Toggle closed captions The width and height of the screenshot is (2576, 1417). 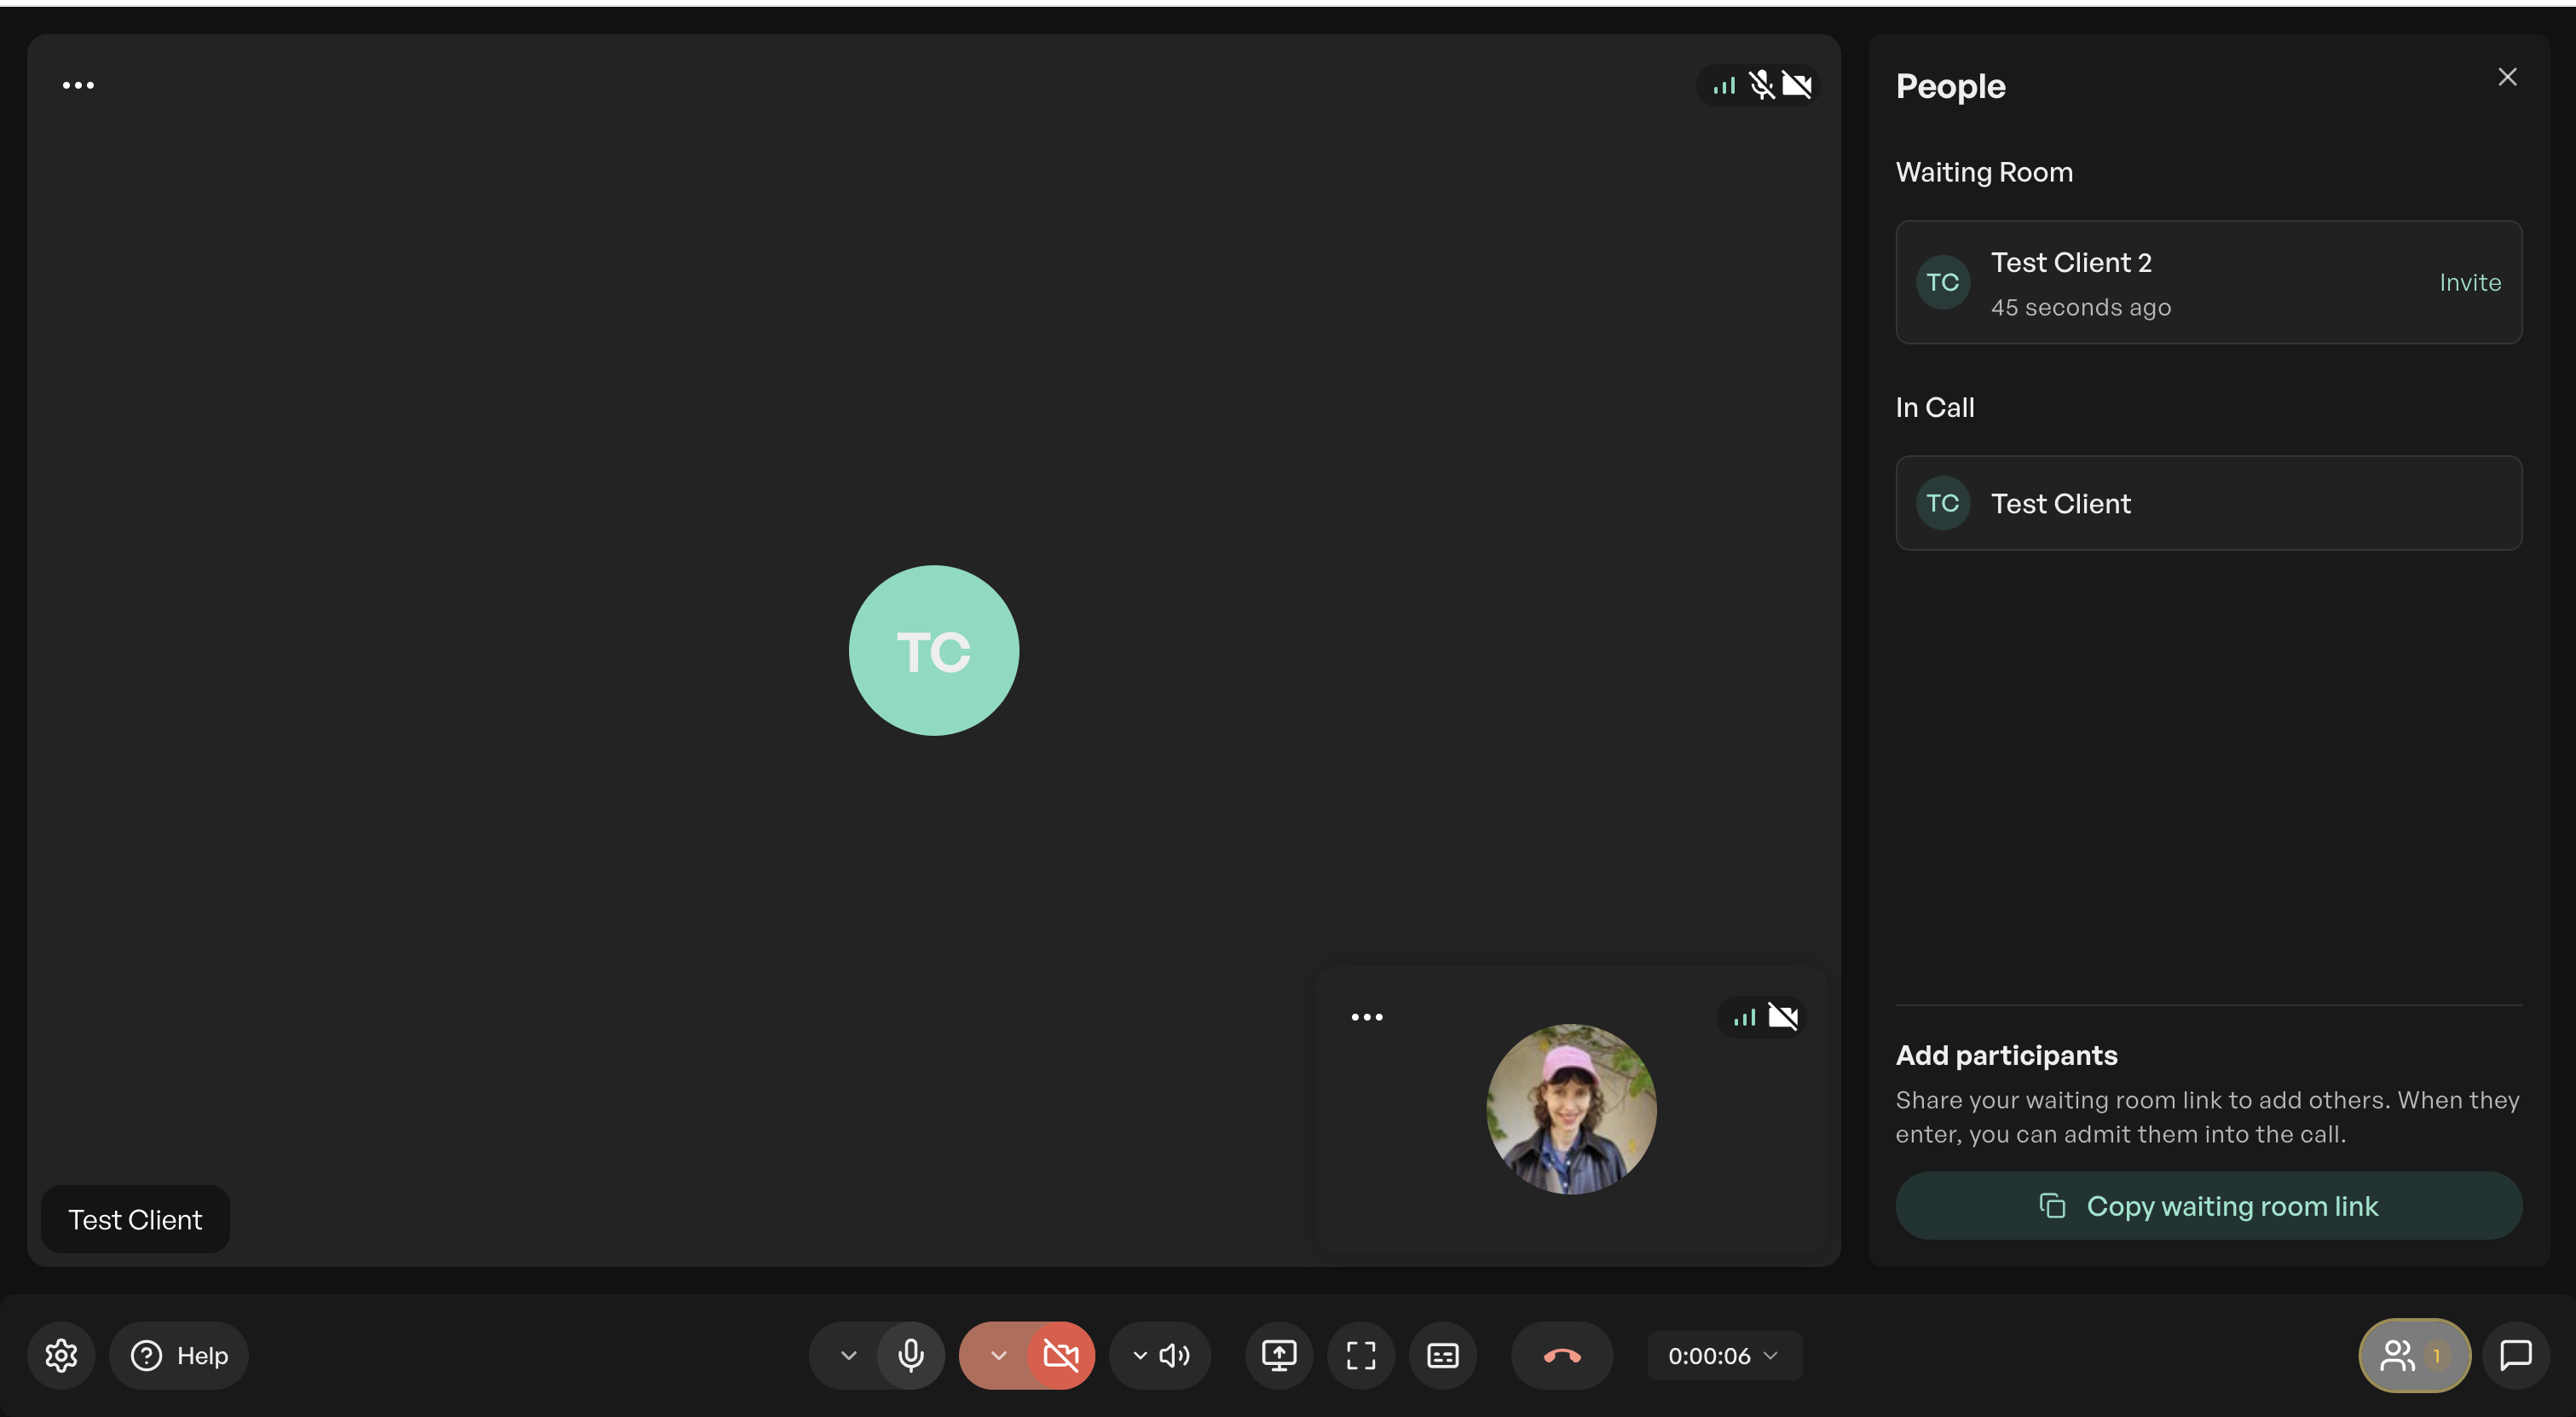coord(1443,1356)
